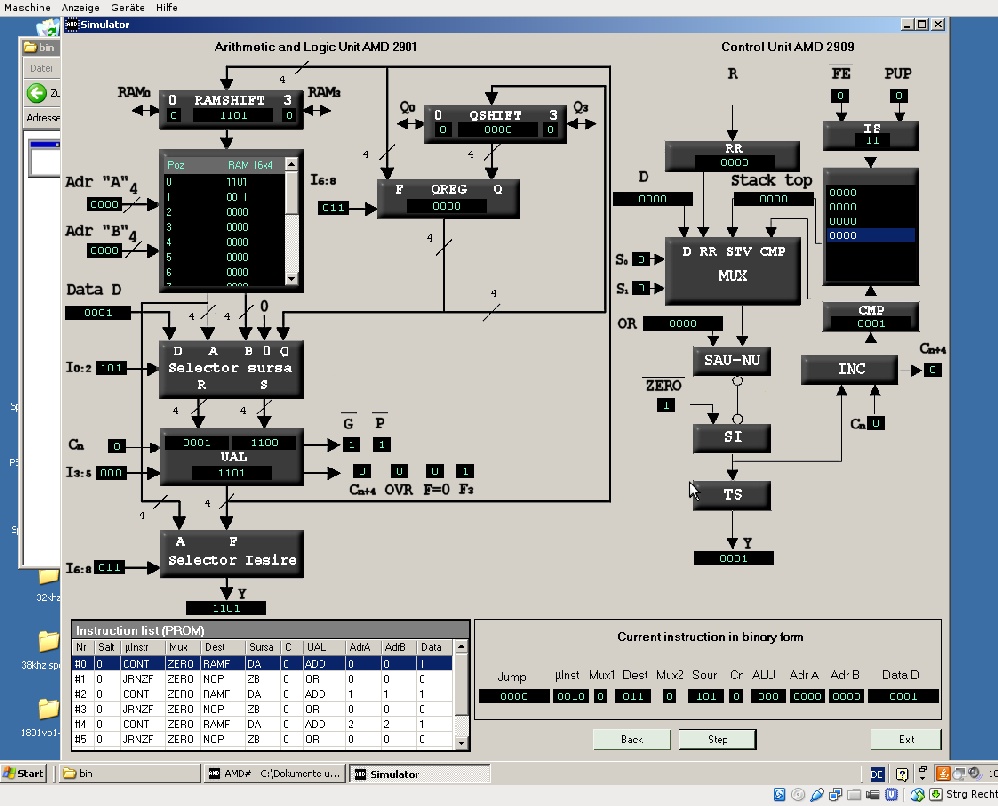Click the VirtualBox mouse integration globe icon

917,795
